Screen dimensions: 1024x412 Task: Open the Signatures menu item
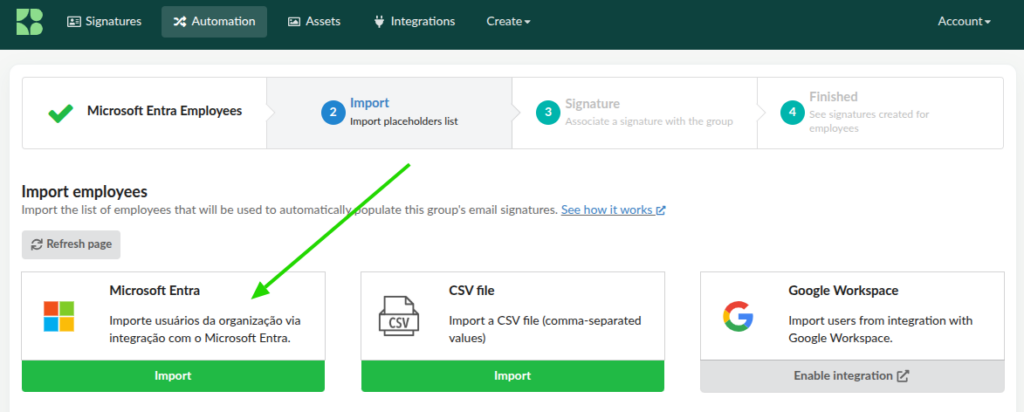pyautogui.click(x=104, y=21)
